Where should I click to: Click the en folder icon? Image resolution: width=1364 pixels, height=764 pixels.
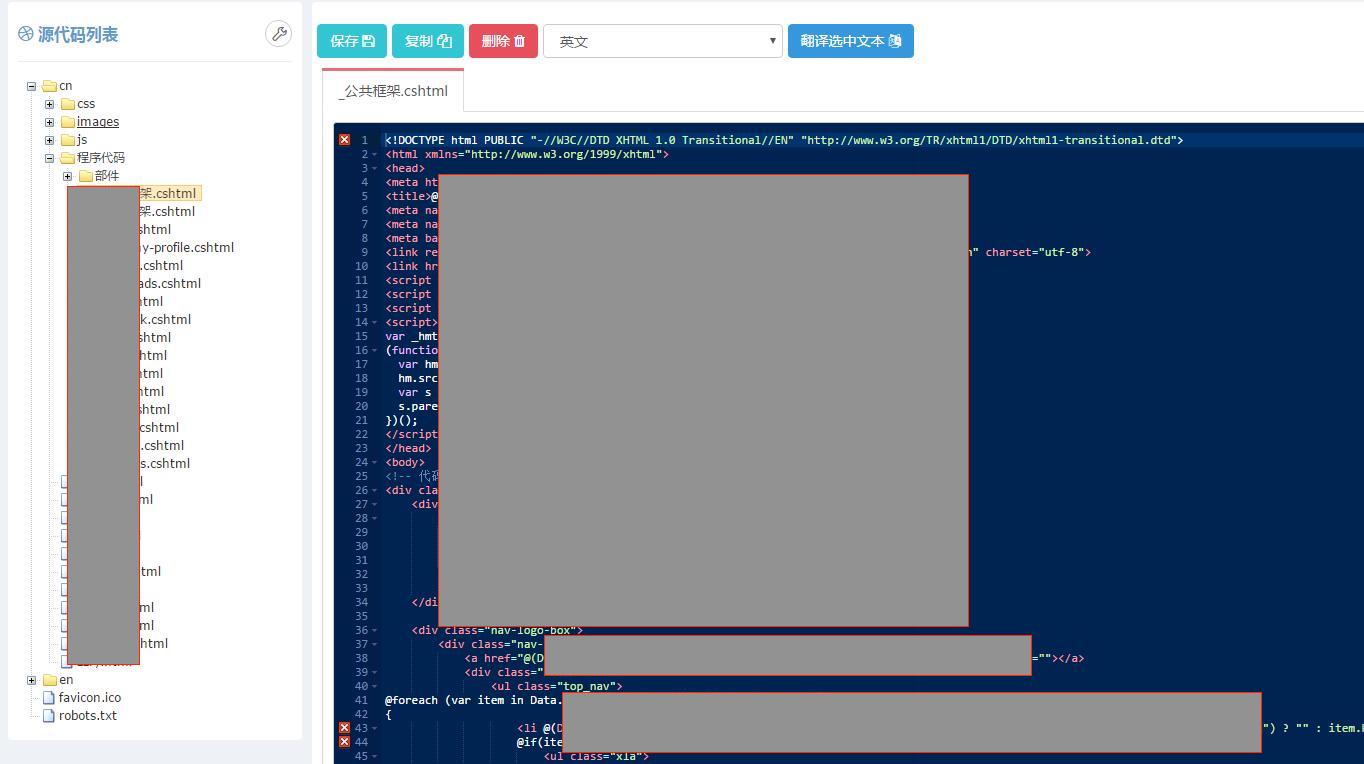49,680
